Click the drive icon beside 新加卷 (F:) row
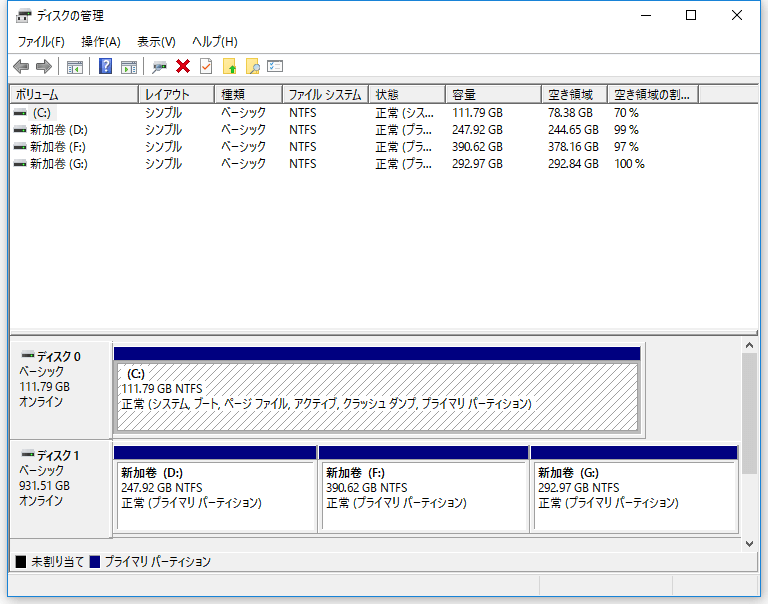The height and width of the screenshot is (604, 768). [x=20, y=146]
